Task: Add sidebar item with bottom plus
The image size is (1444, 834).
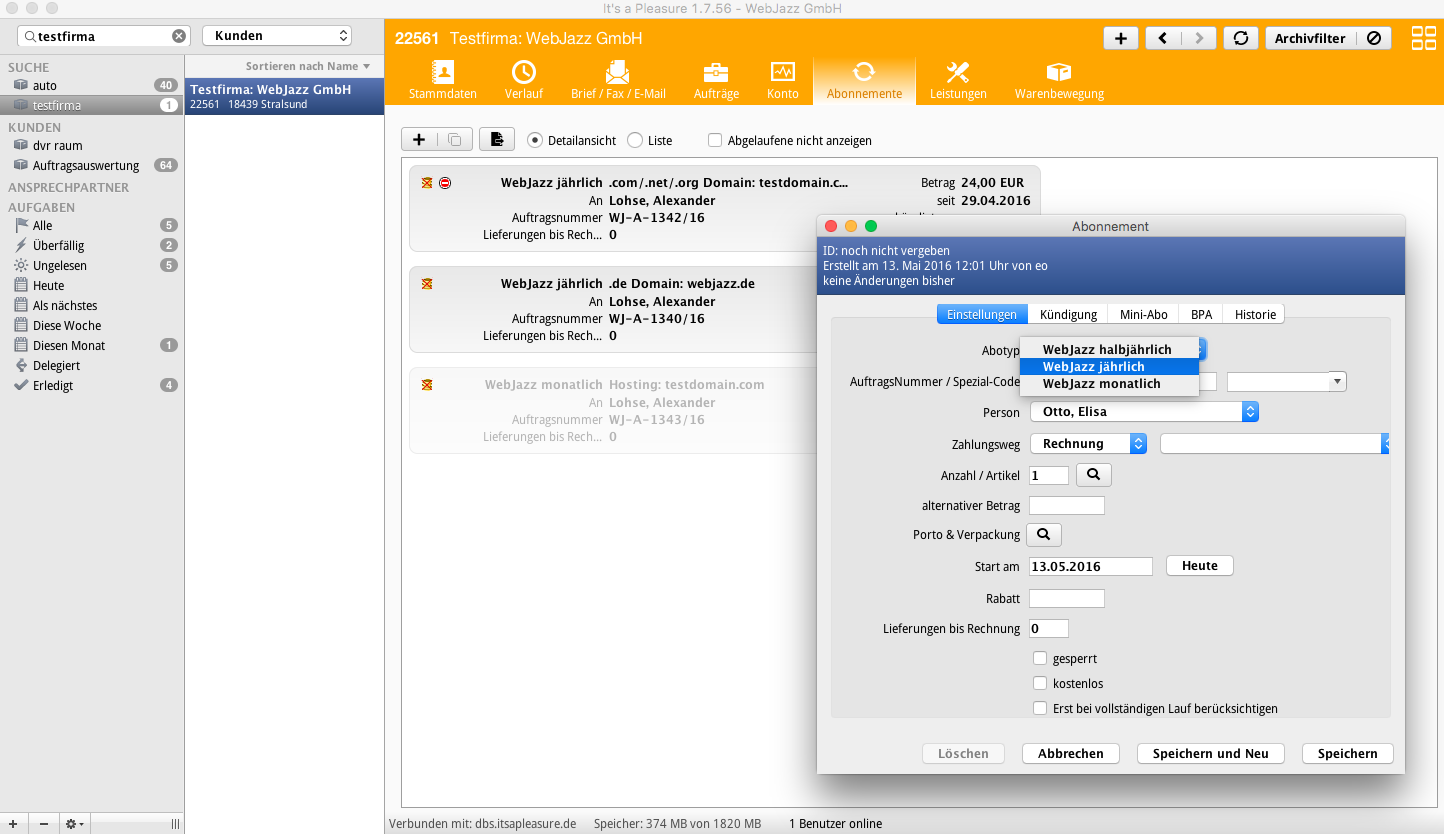Action: (13, 824)
